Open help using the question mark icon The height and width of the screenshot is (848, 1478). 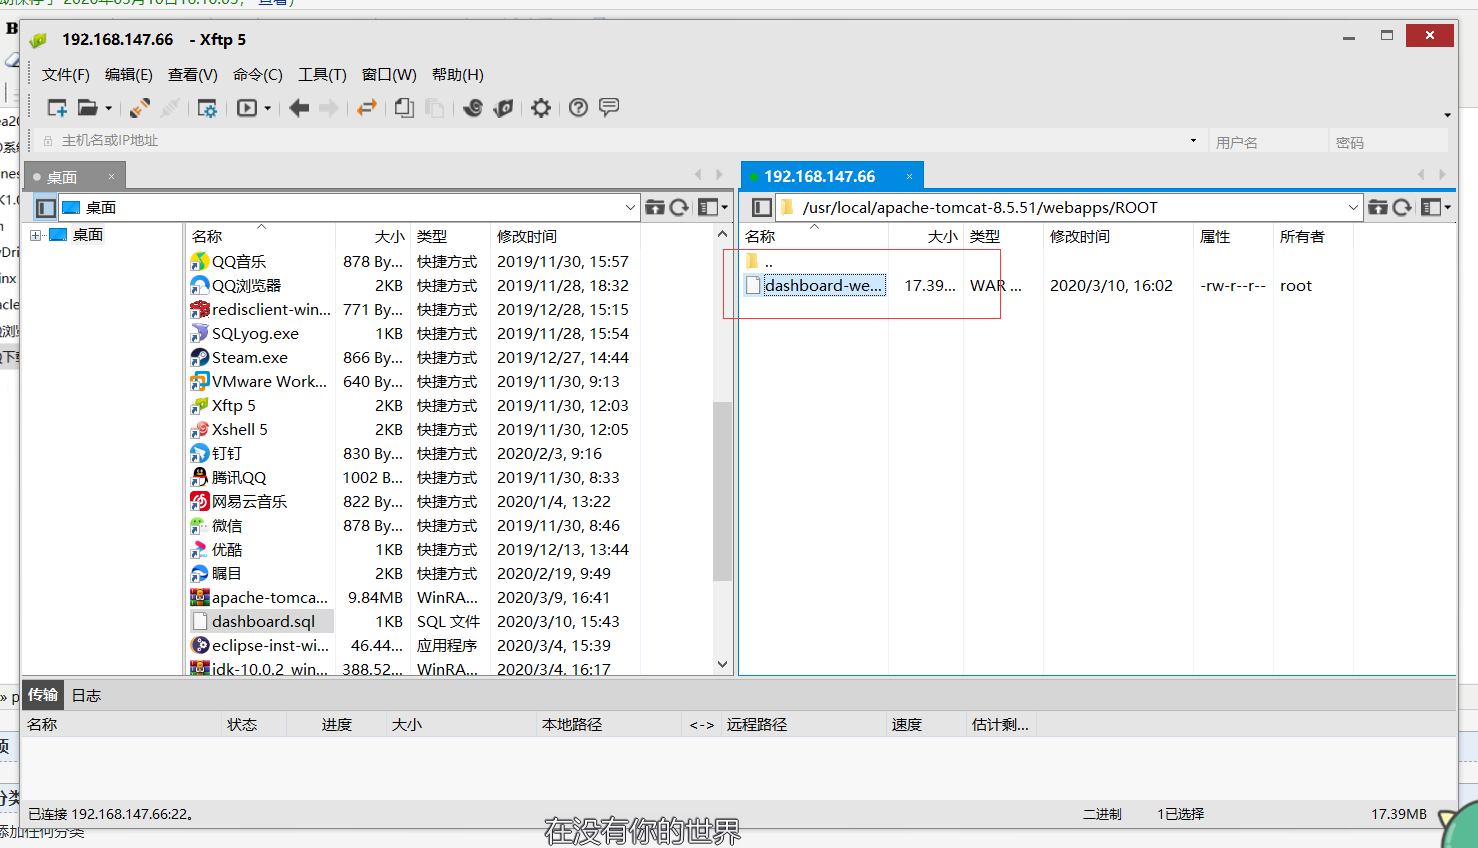tap(578, 107)
